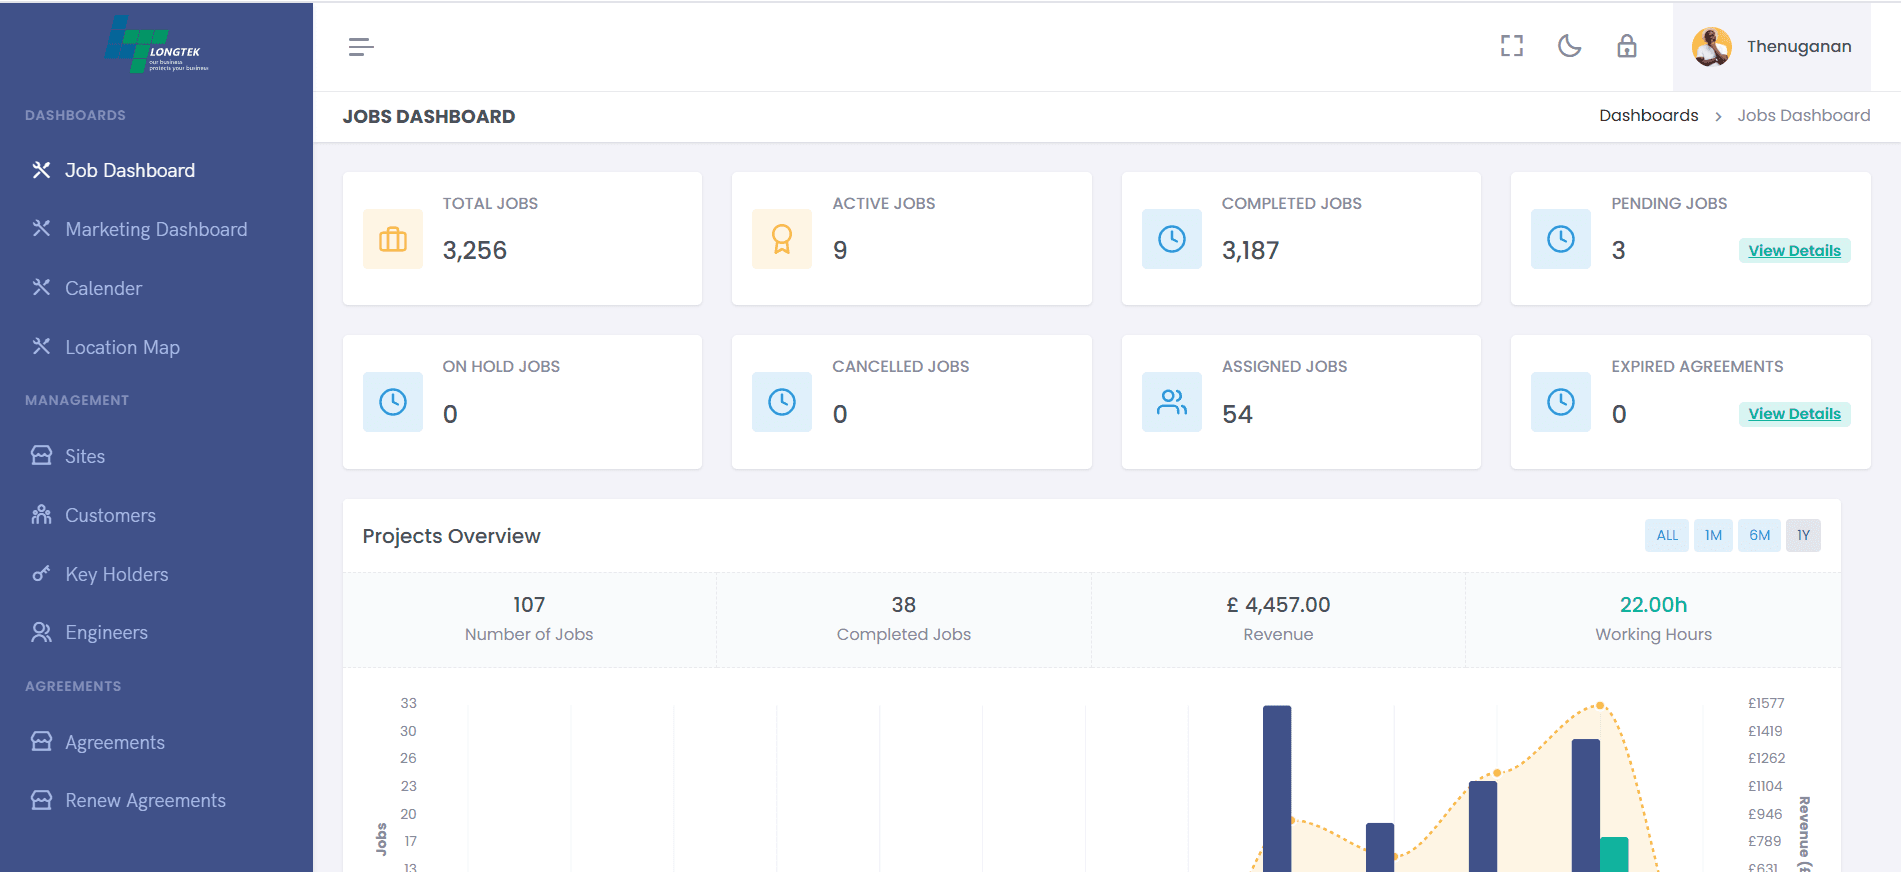Open Thenuganan user profile avatar

(x=1712, y=47)
